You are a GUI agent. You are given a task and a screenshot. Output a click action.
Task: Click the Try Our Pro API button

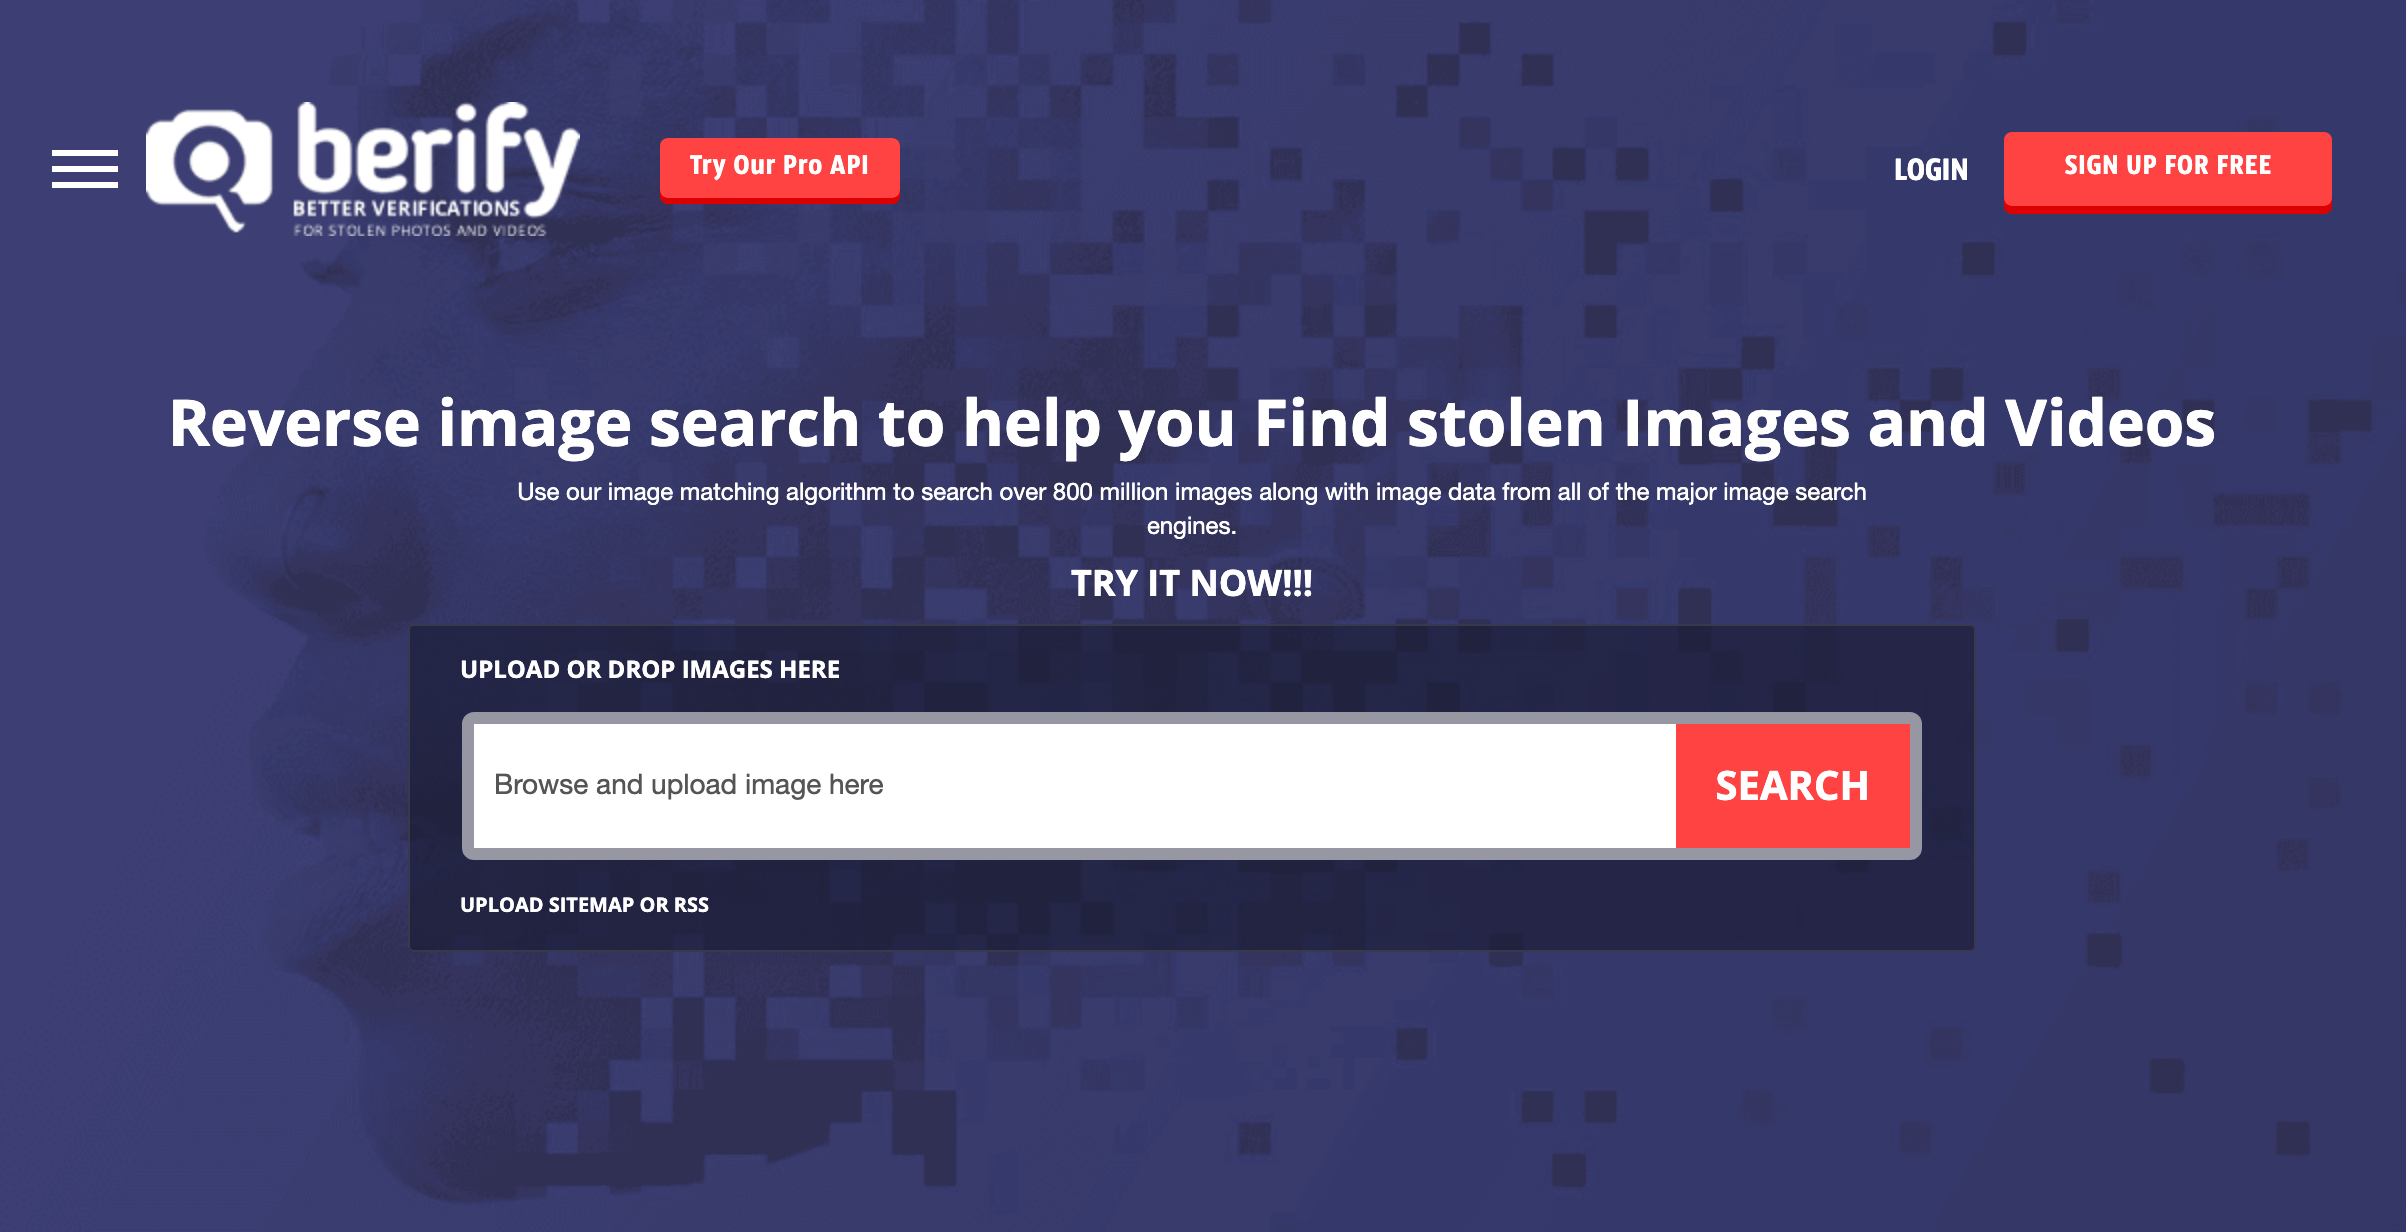coord(779,169)
